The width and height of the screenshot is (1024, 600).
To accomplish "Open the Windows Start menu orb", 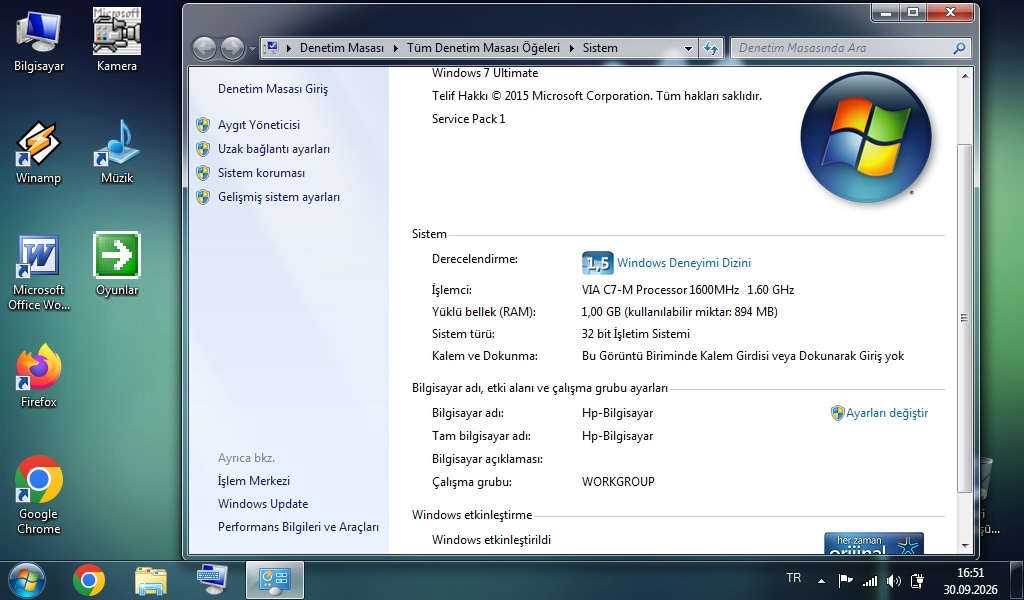I will click(x=27, y=580).
